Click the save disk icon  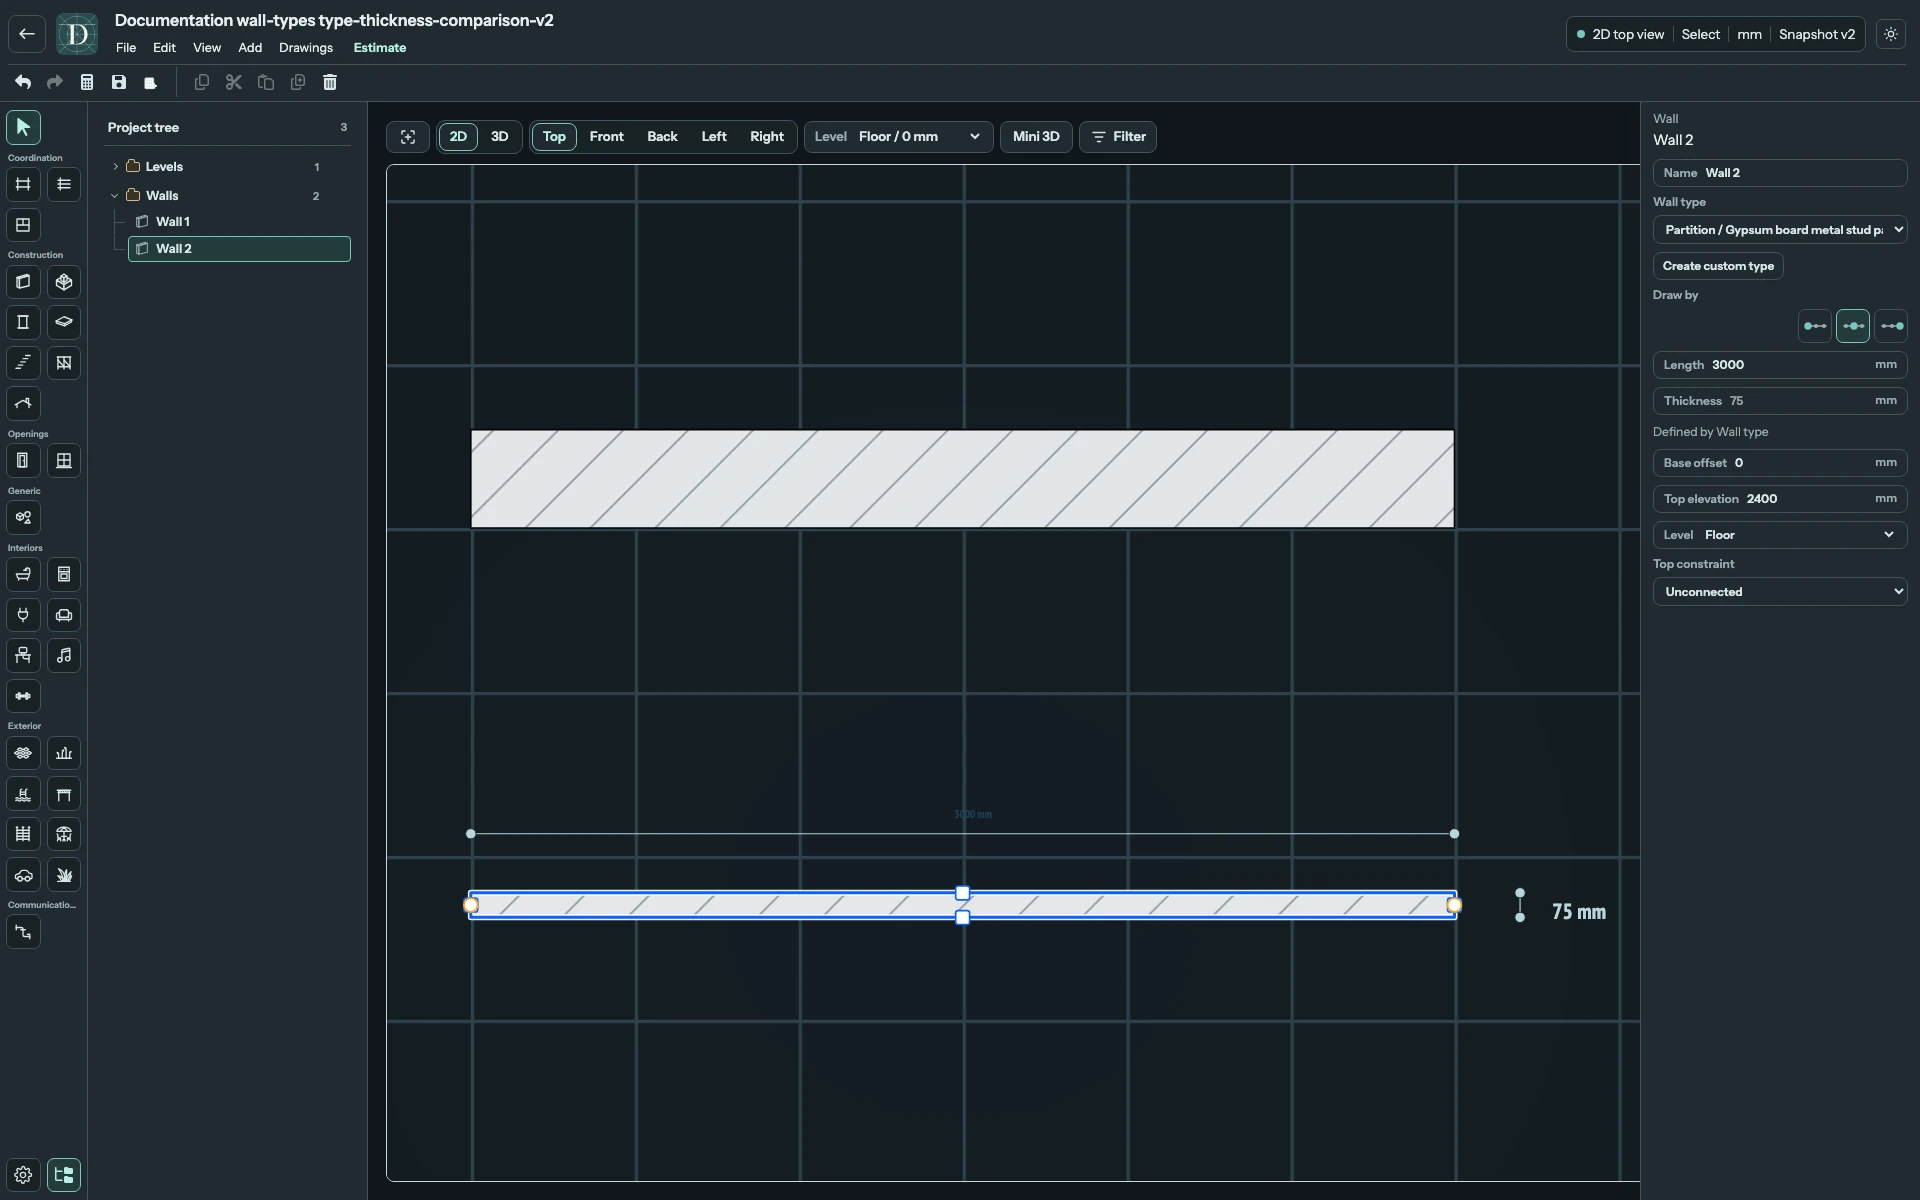coord(119,82)
